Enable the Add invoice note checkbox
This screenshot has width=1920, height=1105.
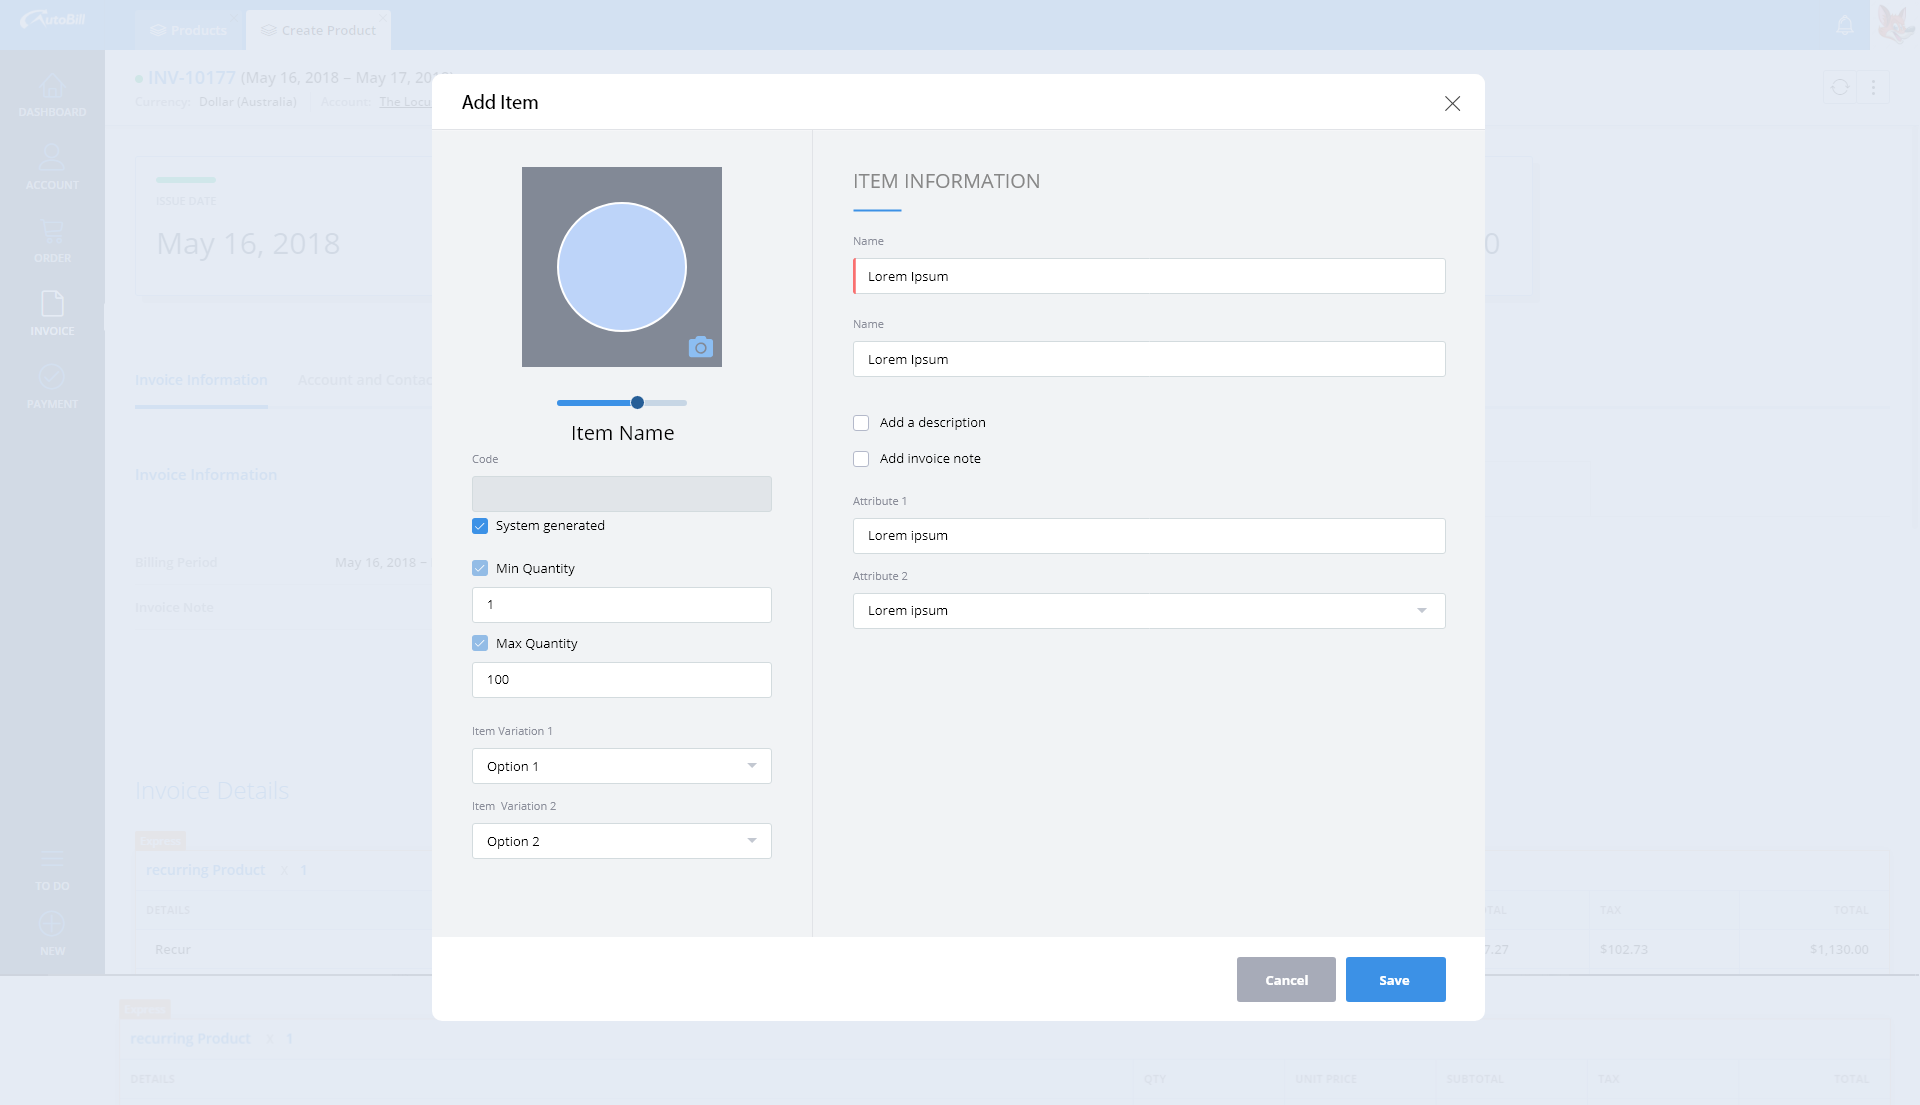(x=861, y=459)
